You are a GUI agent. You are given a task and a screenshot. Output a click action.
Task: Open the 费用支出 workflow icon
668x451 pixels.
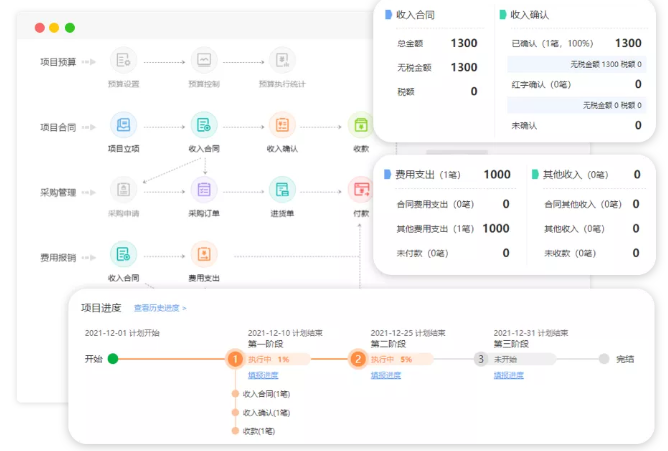[204, 254]
